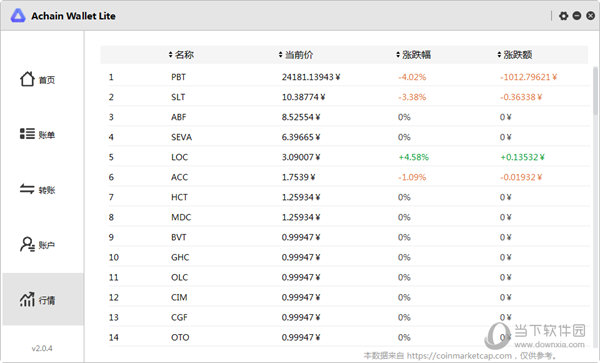Close the Achain Wallet Lite window
Viewport: 600px width, 363px height.
591,16
